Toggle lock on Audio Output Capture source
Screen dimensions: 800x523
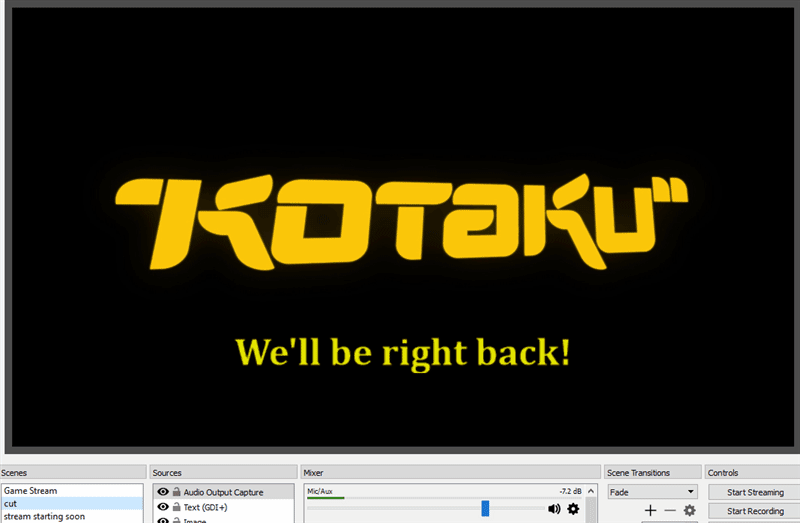coord(177,492)
